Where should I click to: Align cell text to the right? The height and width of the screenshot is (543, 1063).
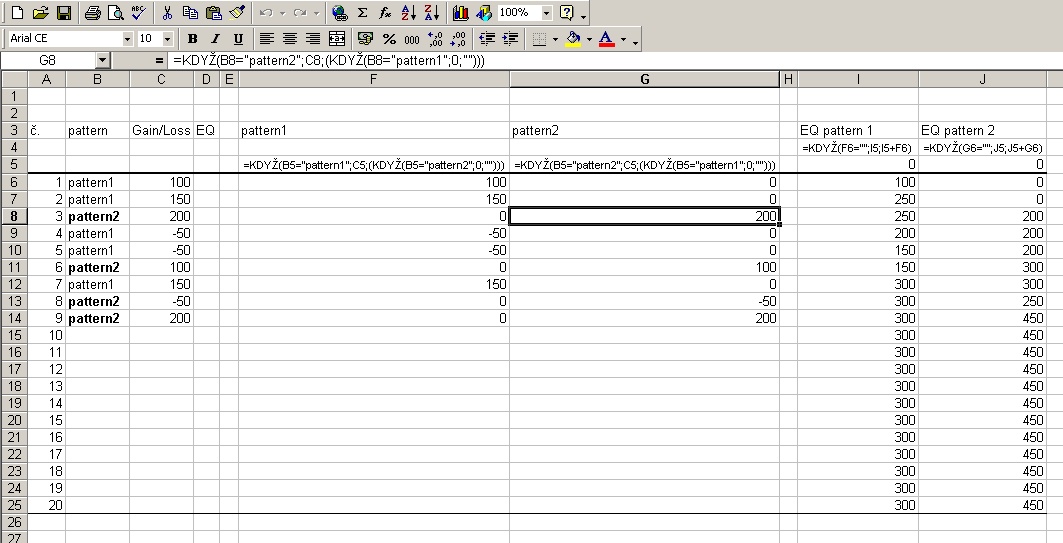click(x=313, y=39)
